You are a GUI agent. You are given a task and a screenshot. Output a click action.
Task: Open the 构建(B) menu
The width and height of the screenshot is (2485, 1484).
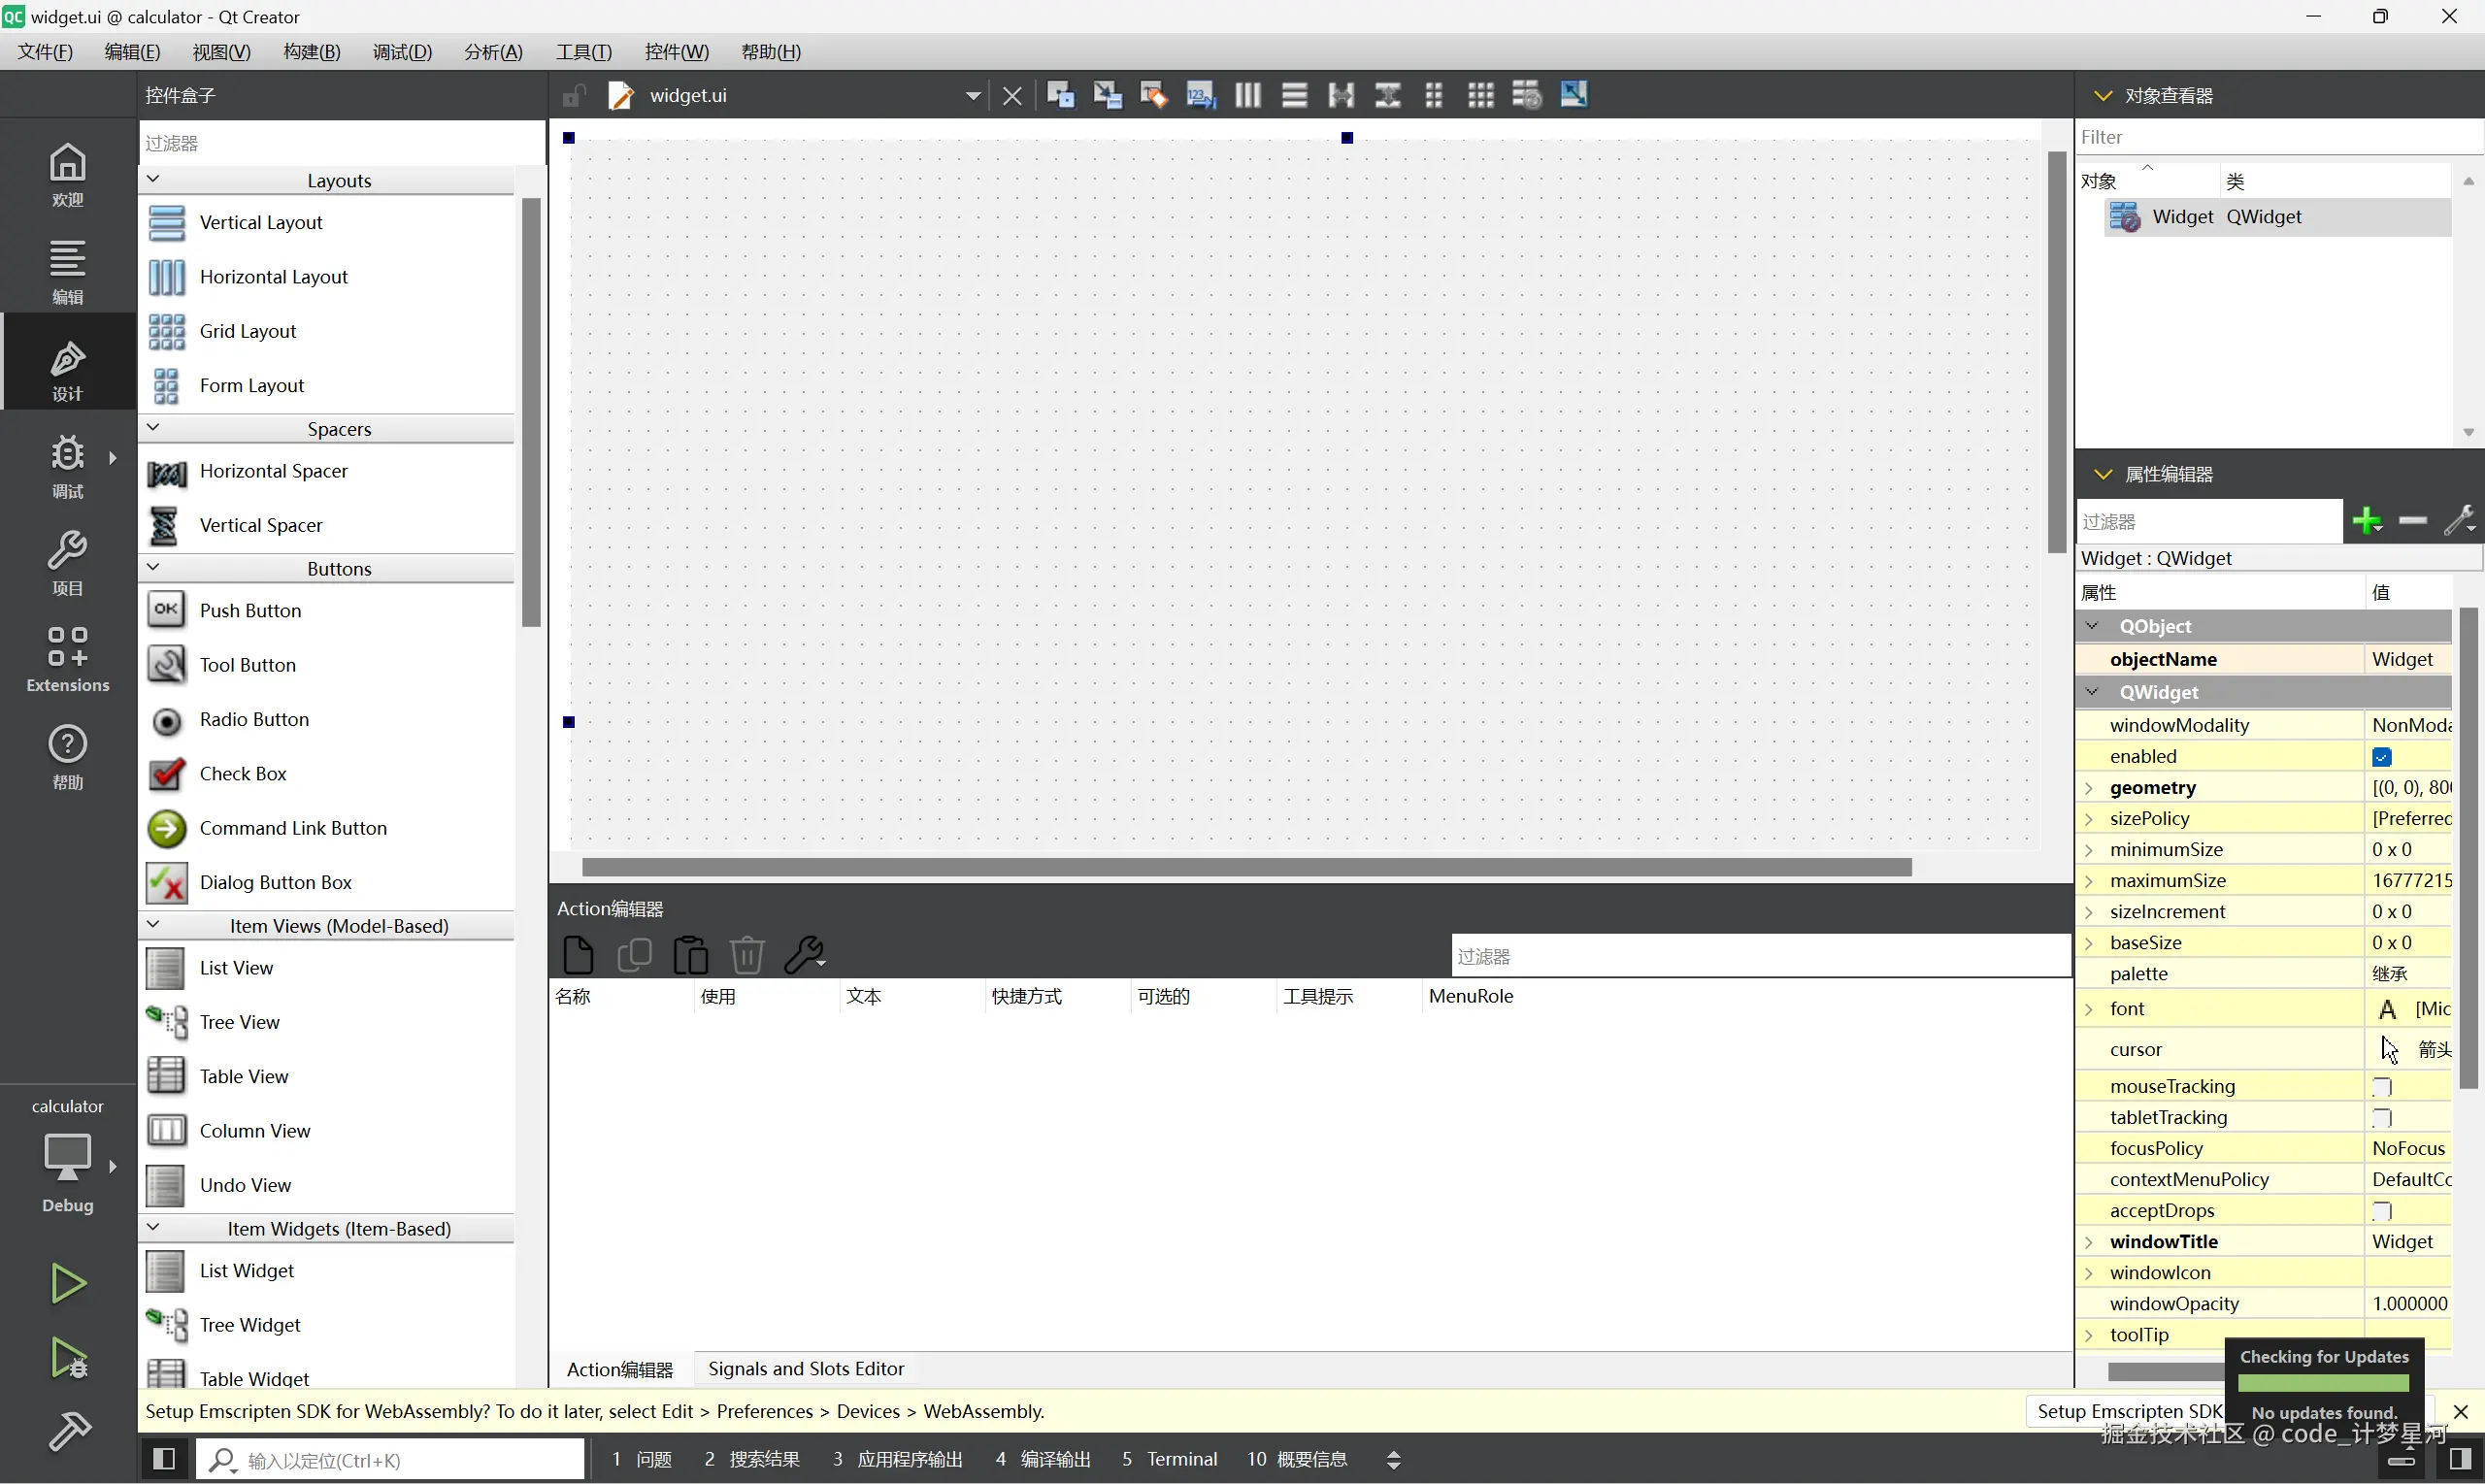coord(311,52)
